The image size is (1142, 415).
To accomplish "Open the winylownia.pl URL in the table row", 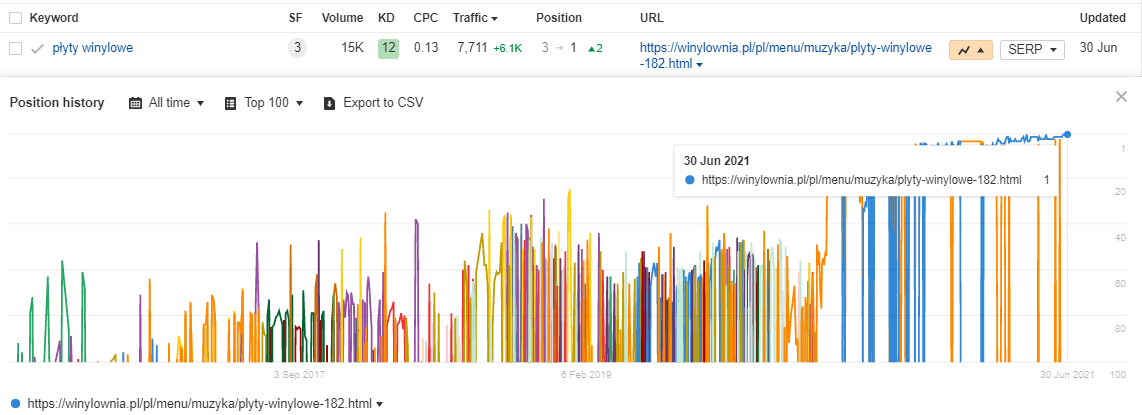I will click(785, 56).
